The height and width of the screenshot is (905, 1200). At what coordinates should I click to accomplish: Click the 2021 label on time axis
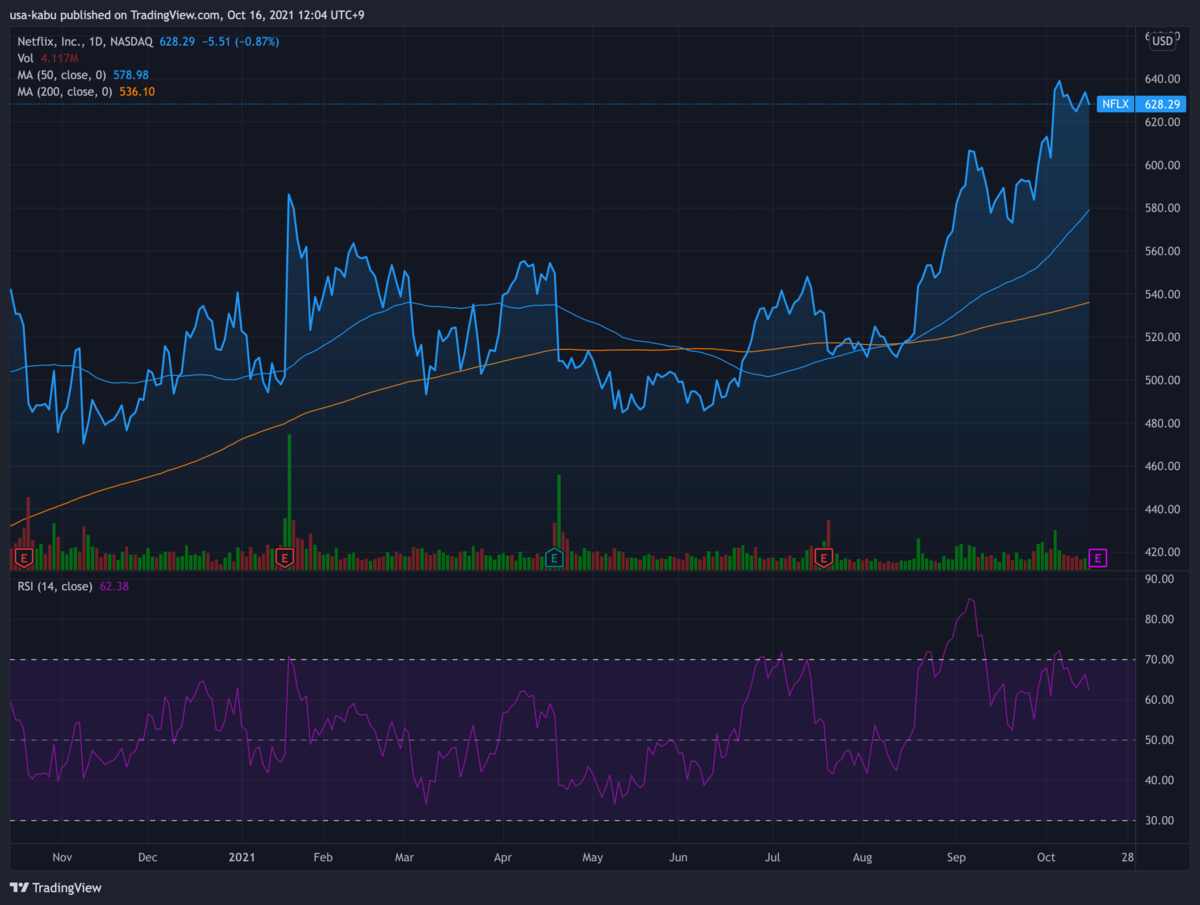(242, 857)
